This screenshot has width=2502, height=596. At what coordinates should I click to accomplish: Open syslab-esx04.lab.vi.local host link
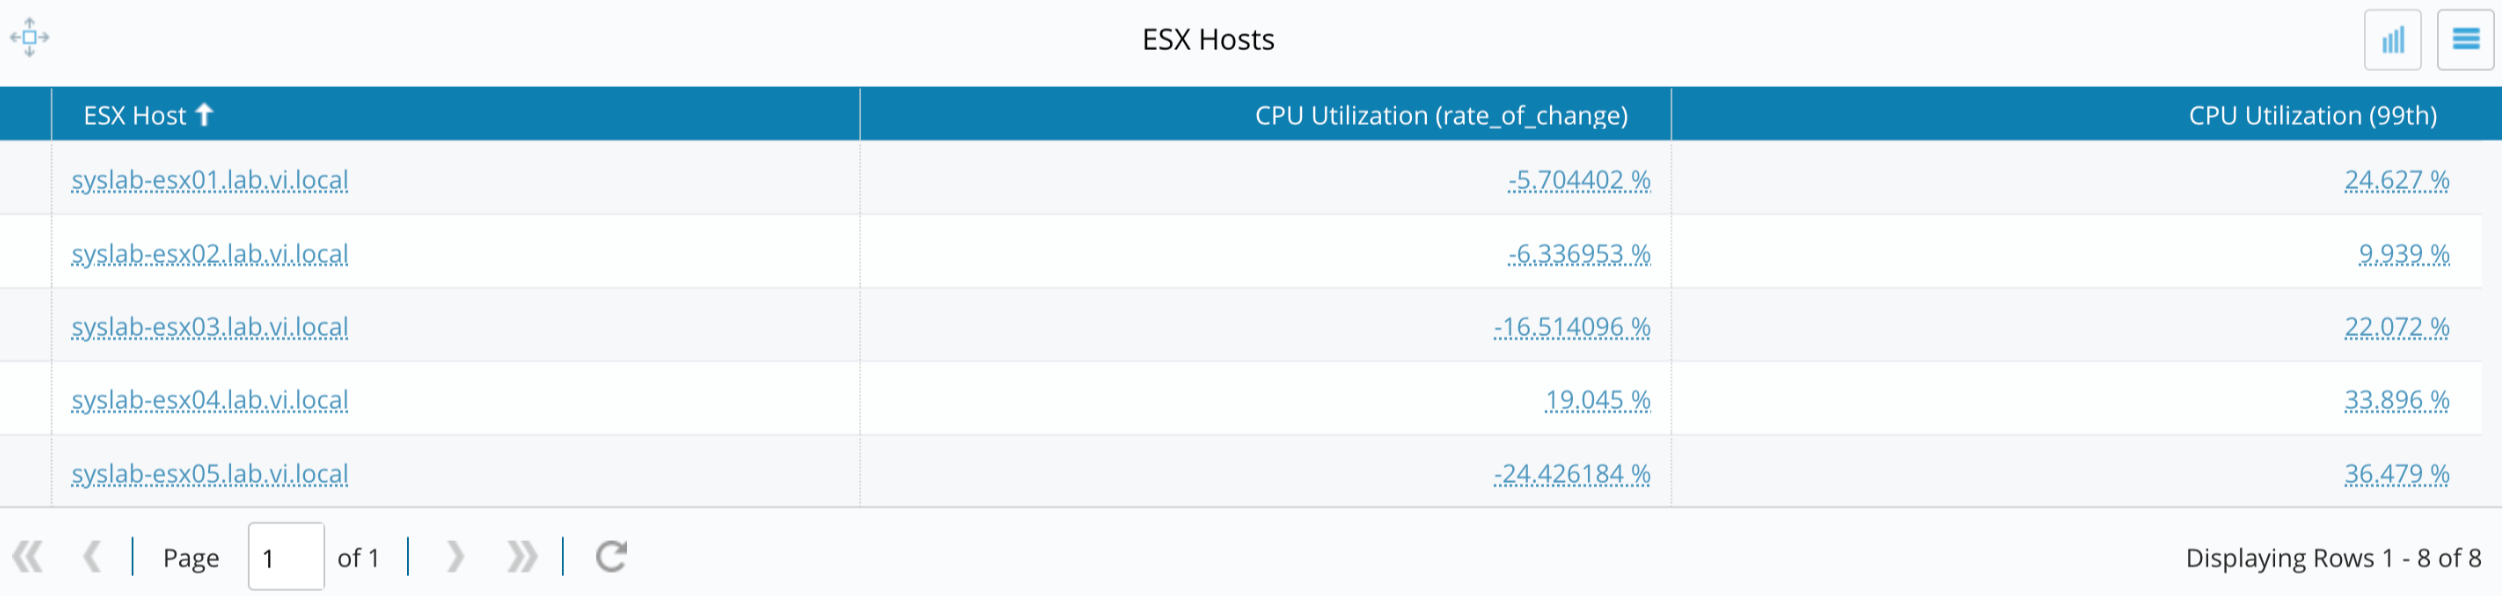pyautogui.click(x=210, y=401)
